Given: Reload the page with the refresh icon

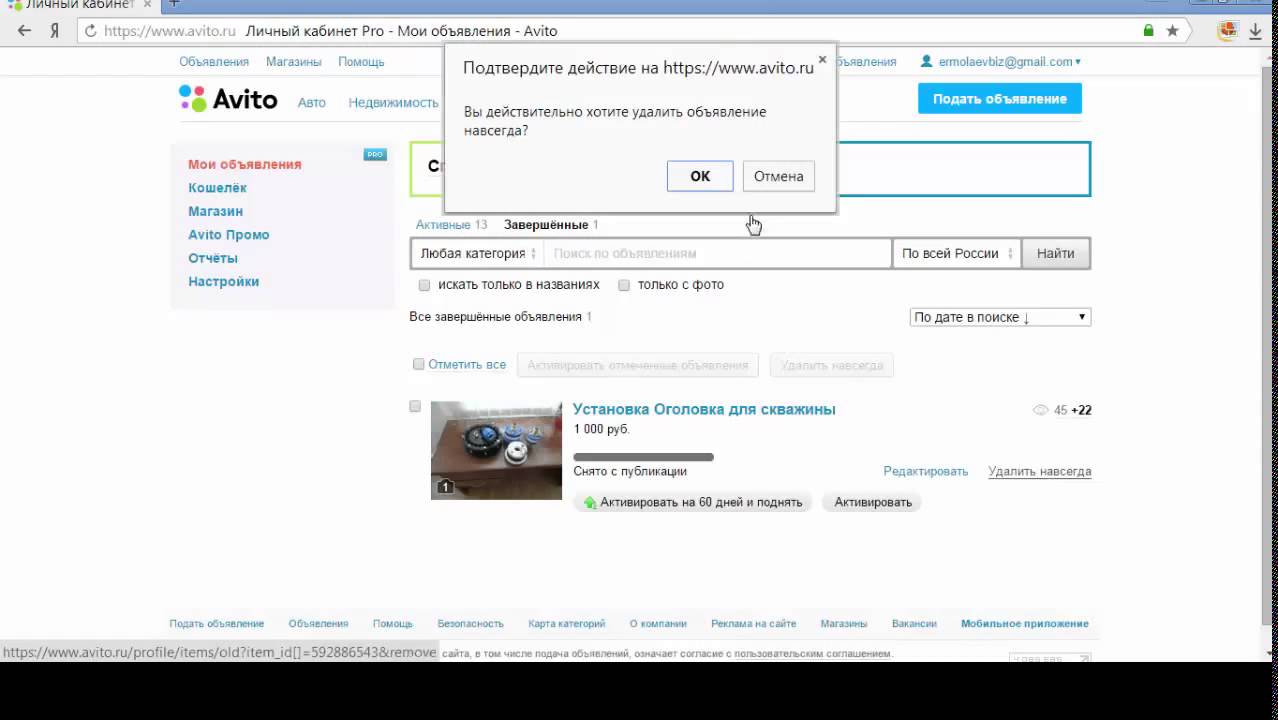Looking at the screenshot, I should (x=91, y=31).
